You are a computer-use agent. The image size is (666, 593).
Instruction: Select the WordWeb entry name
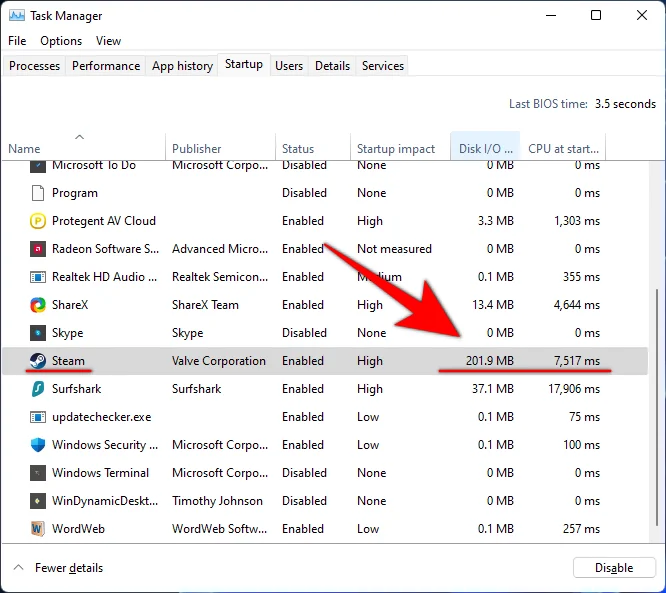(78, 529)
